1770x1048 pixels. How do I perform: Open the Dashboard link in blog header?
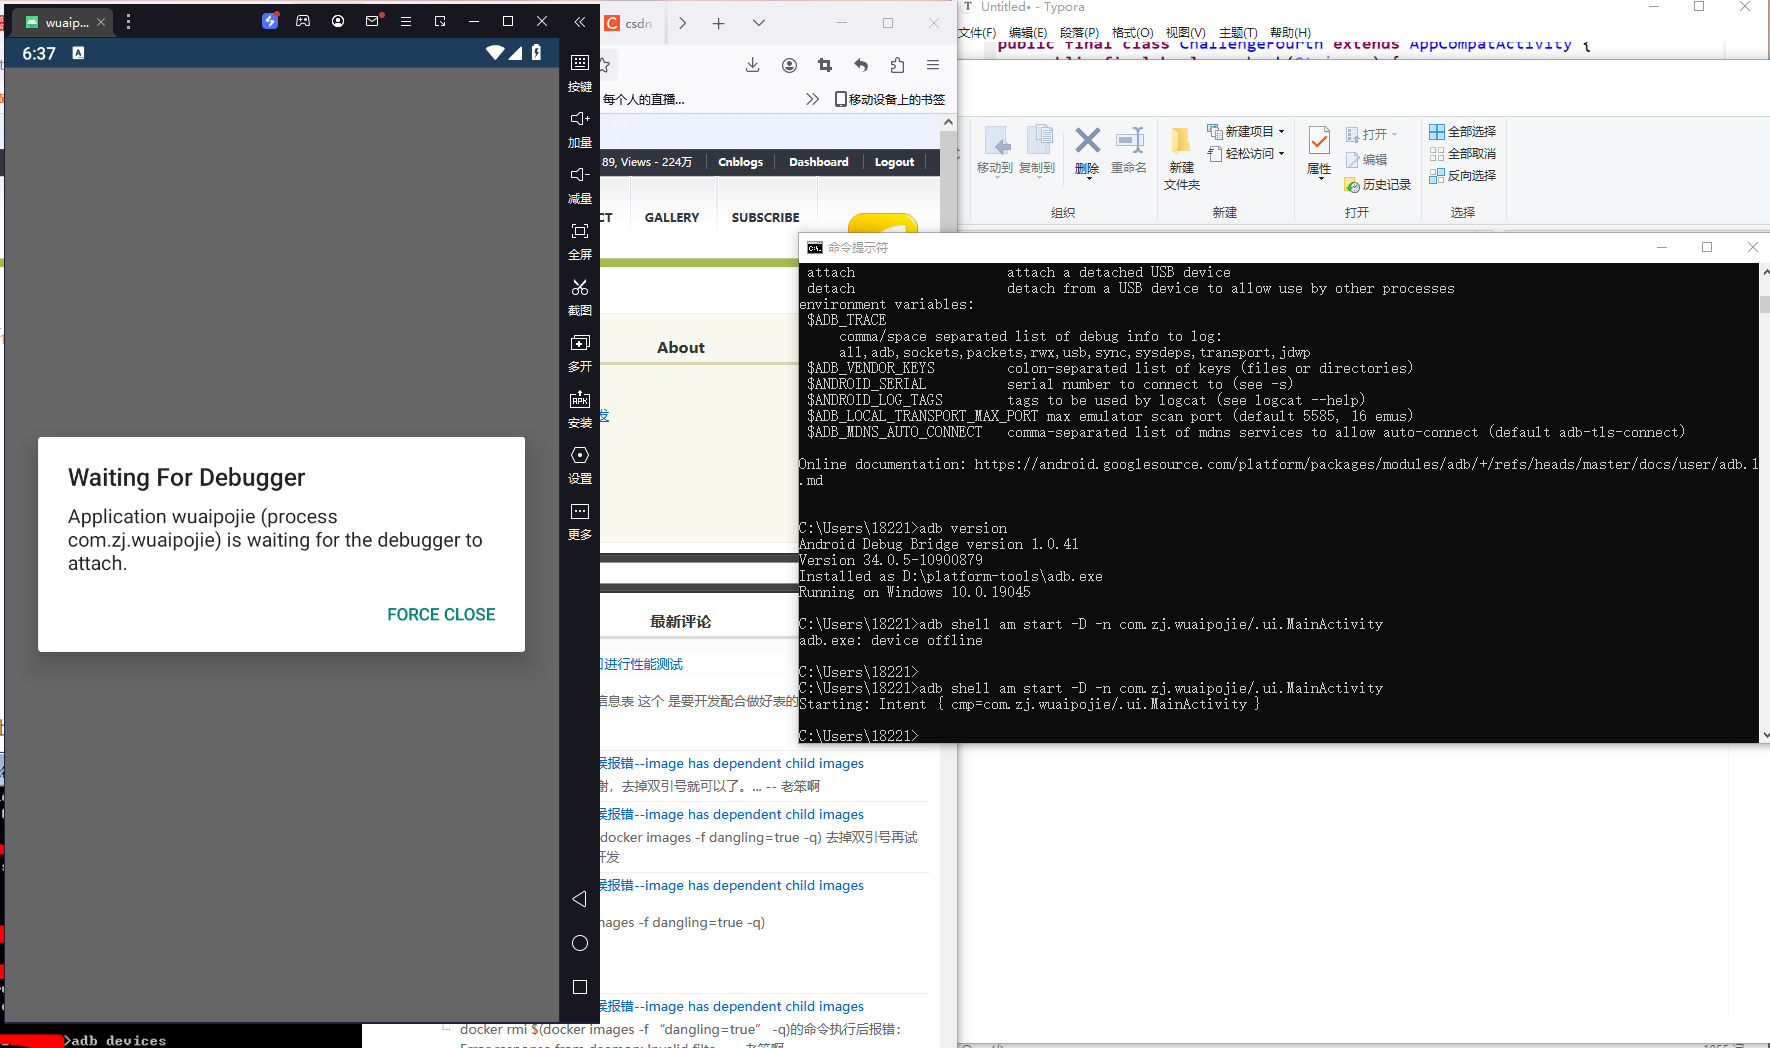pos(818,162)
